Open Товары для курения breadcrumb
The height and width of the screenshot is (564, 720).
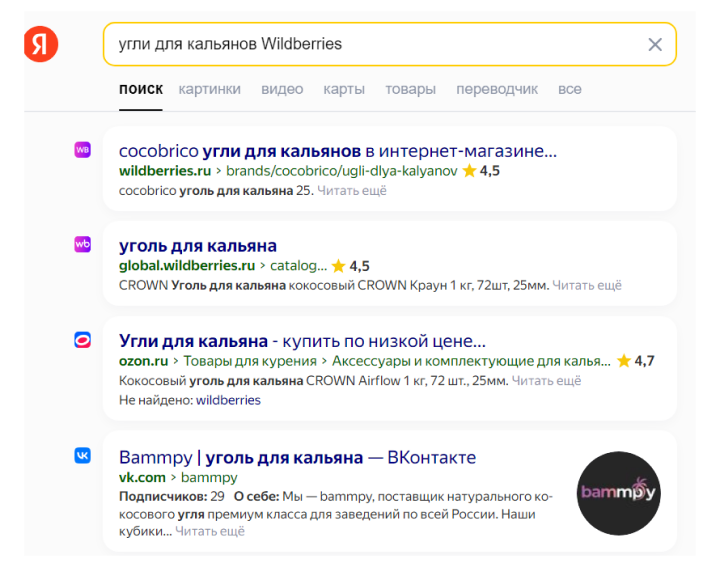(x=250, y=361)
